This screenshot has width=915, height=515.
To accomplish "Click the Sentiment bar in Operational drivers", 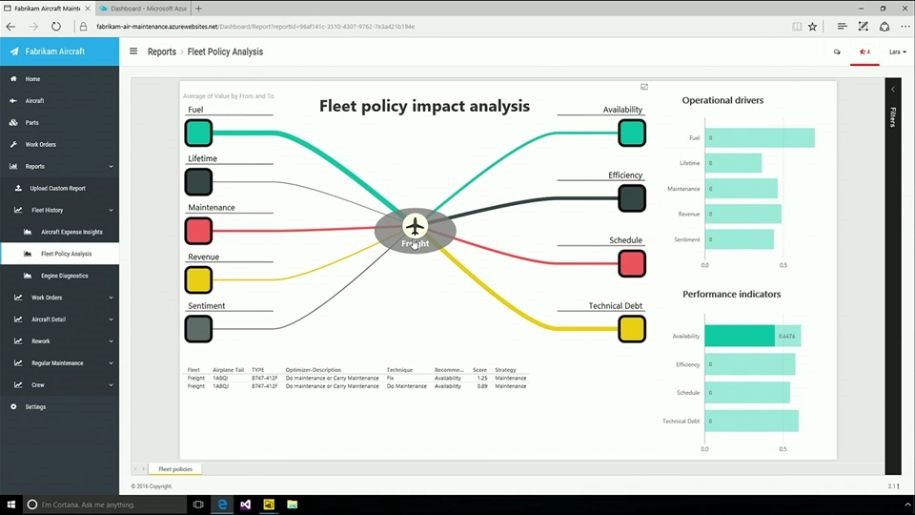I will [739, 240].
